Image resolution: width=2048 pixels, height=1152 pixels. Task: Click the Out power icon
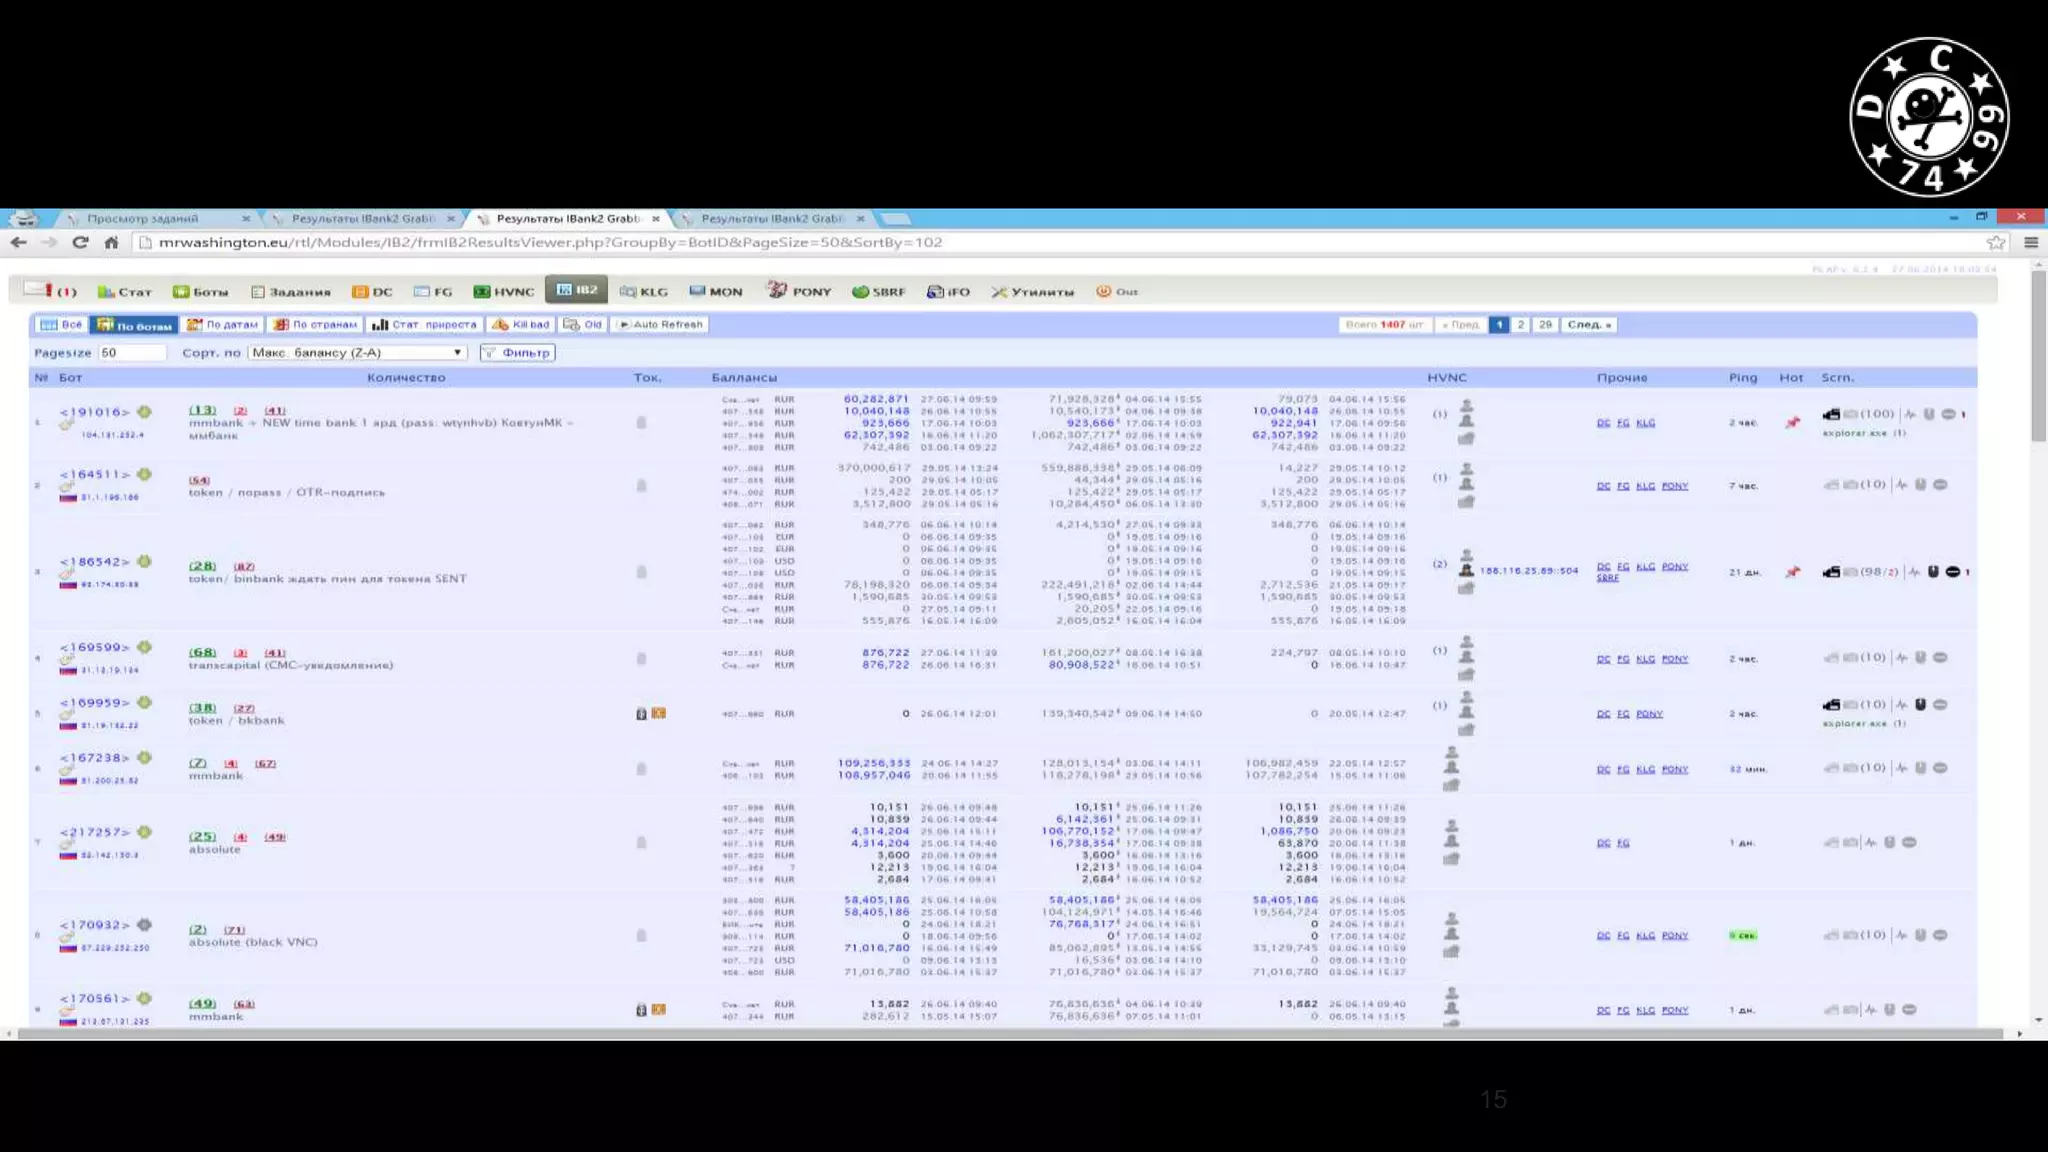(1104, 291)
